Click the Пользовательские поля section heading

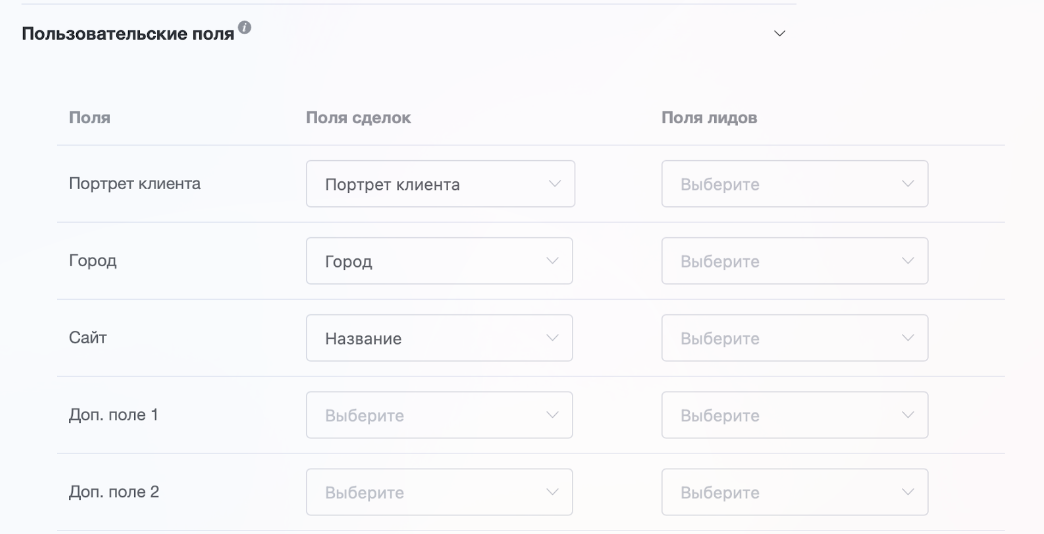[128, 34]
